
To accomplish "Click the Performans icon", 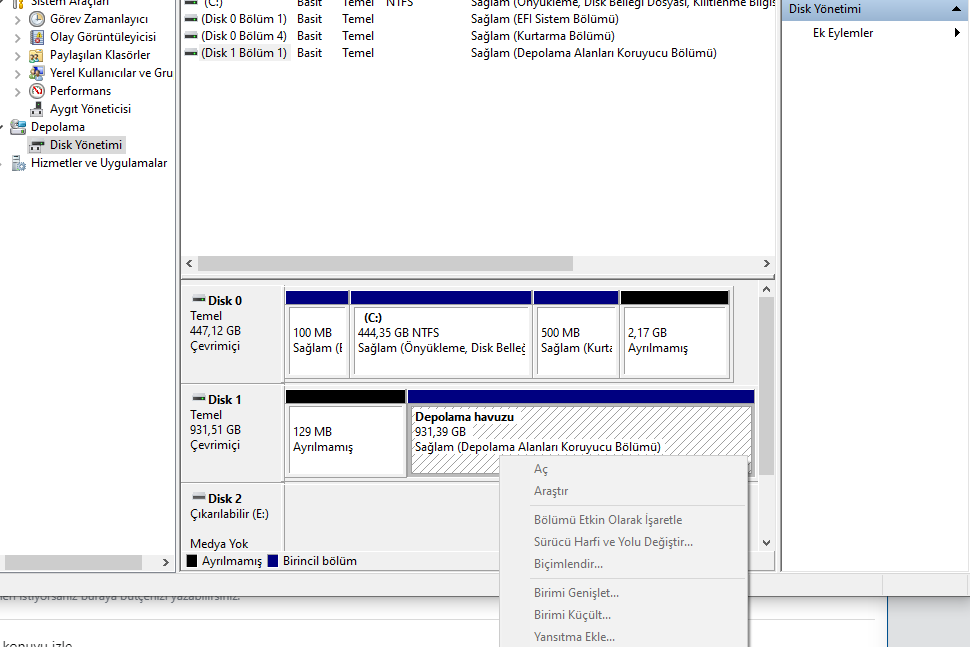I will tap(37, 91).
